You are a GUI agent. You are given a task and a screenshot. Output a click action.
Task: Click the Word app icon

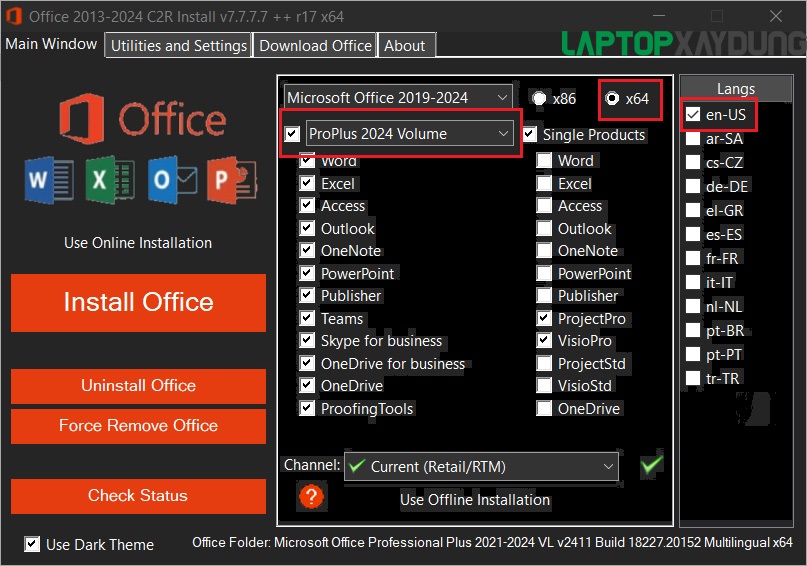tap(49, 180)
